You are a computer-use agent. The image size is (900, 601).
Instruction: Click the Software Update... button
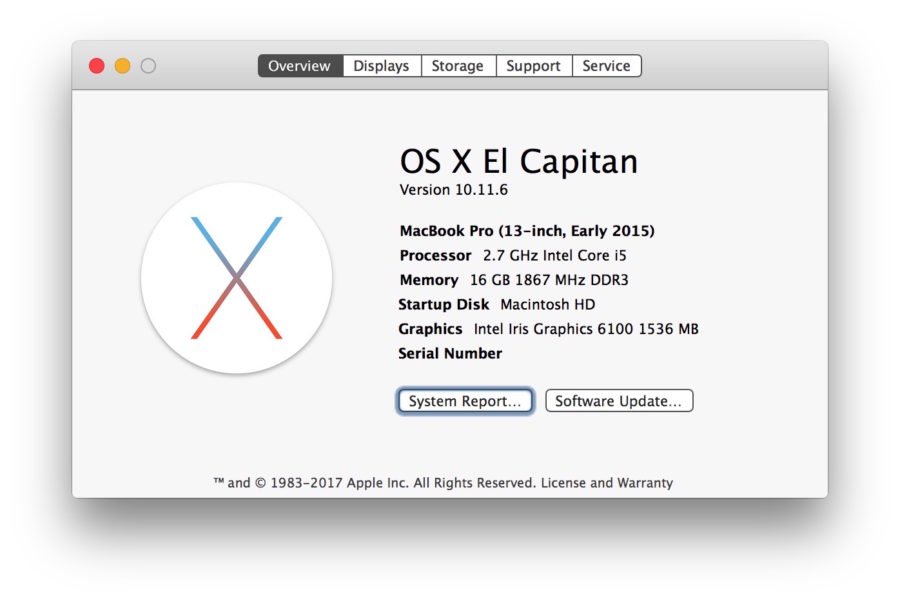(x=619, y=401)
